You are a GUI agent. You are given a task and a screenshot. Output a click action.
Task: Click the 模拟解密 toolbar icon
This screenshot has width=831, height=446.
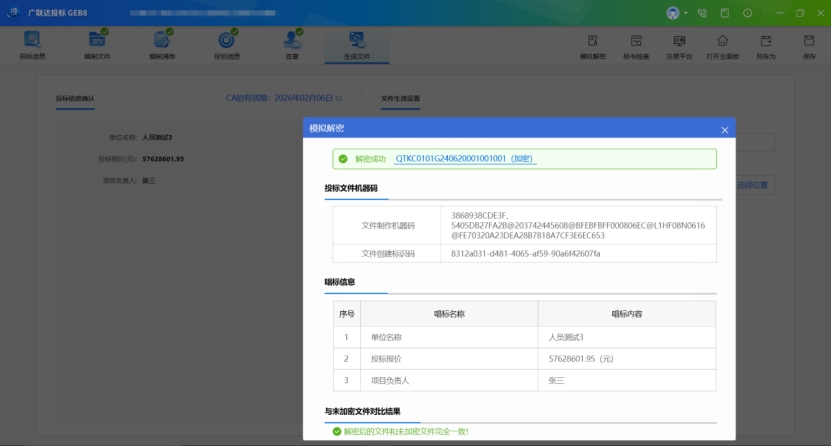tap(593, 46)
